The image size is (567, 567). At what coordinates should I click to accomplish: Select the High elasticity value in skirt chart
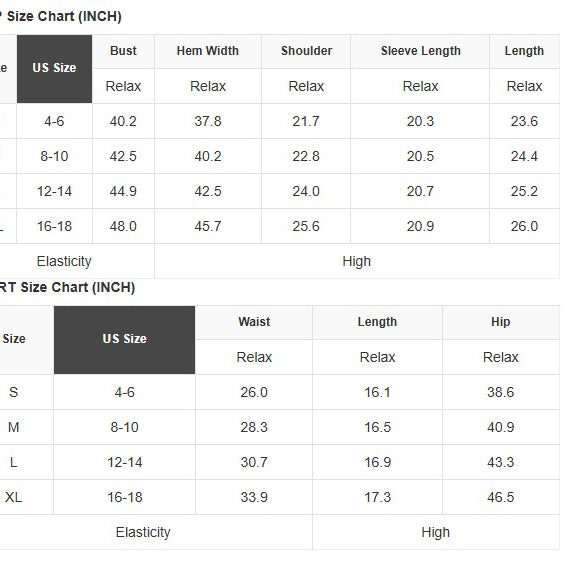[x=436, y=533]
